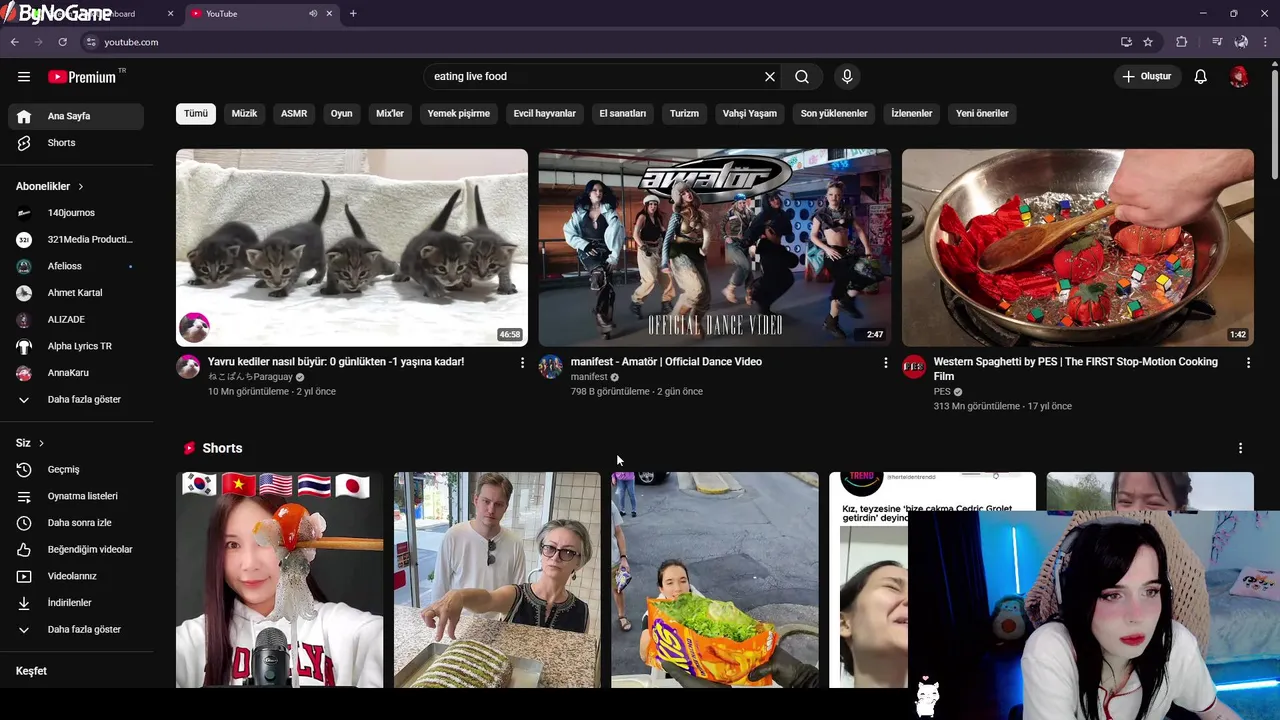Open the 140journos subscription channel

click(76, 213)
